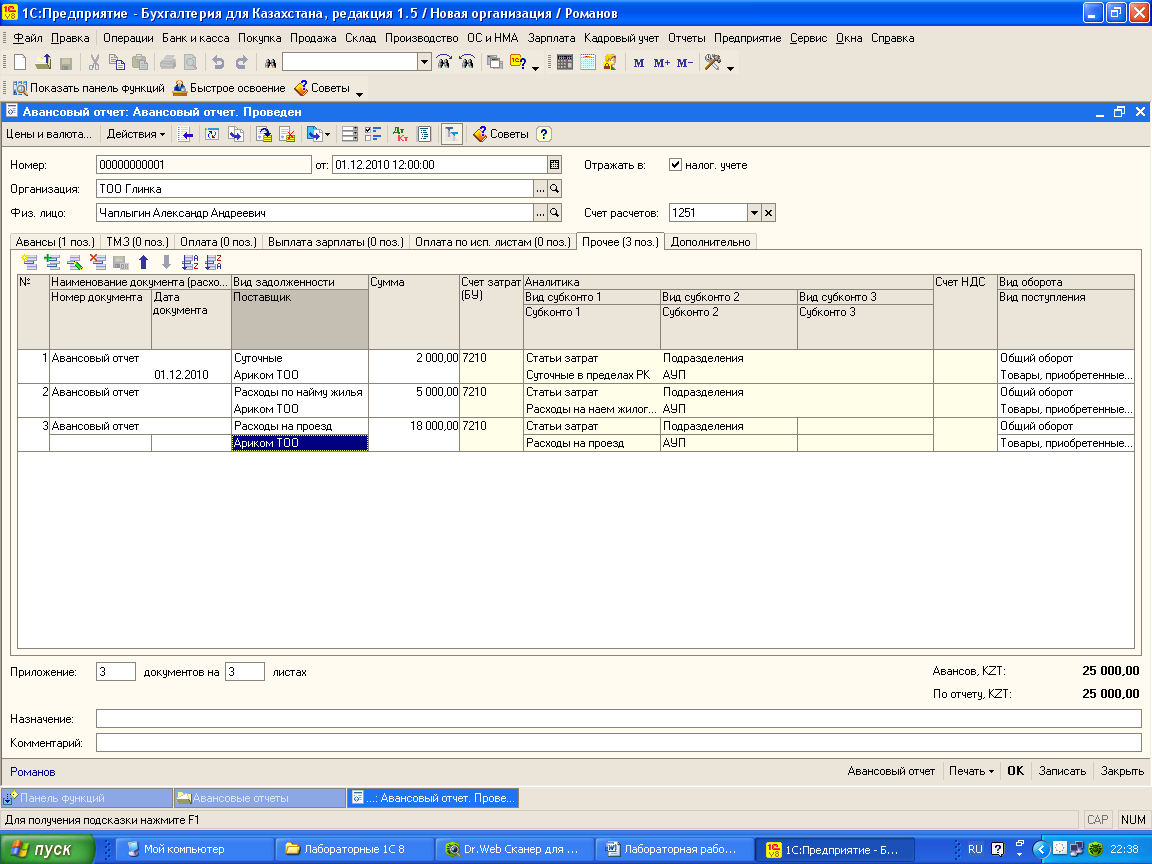Click the M+ memory add button
Viewport: 1152px width, 864px height.
661,62
